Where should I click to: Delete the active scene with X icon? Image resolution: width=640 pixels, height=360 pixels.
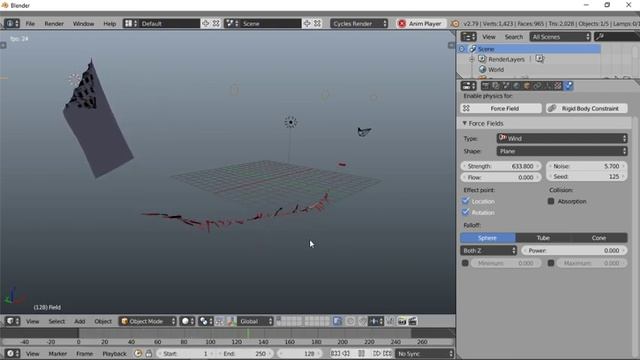coord(317,23)
